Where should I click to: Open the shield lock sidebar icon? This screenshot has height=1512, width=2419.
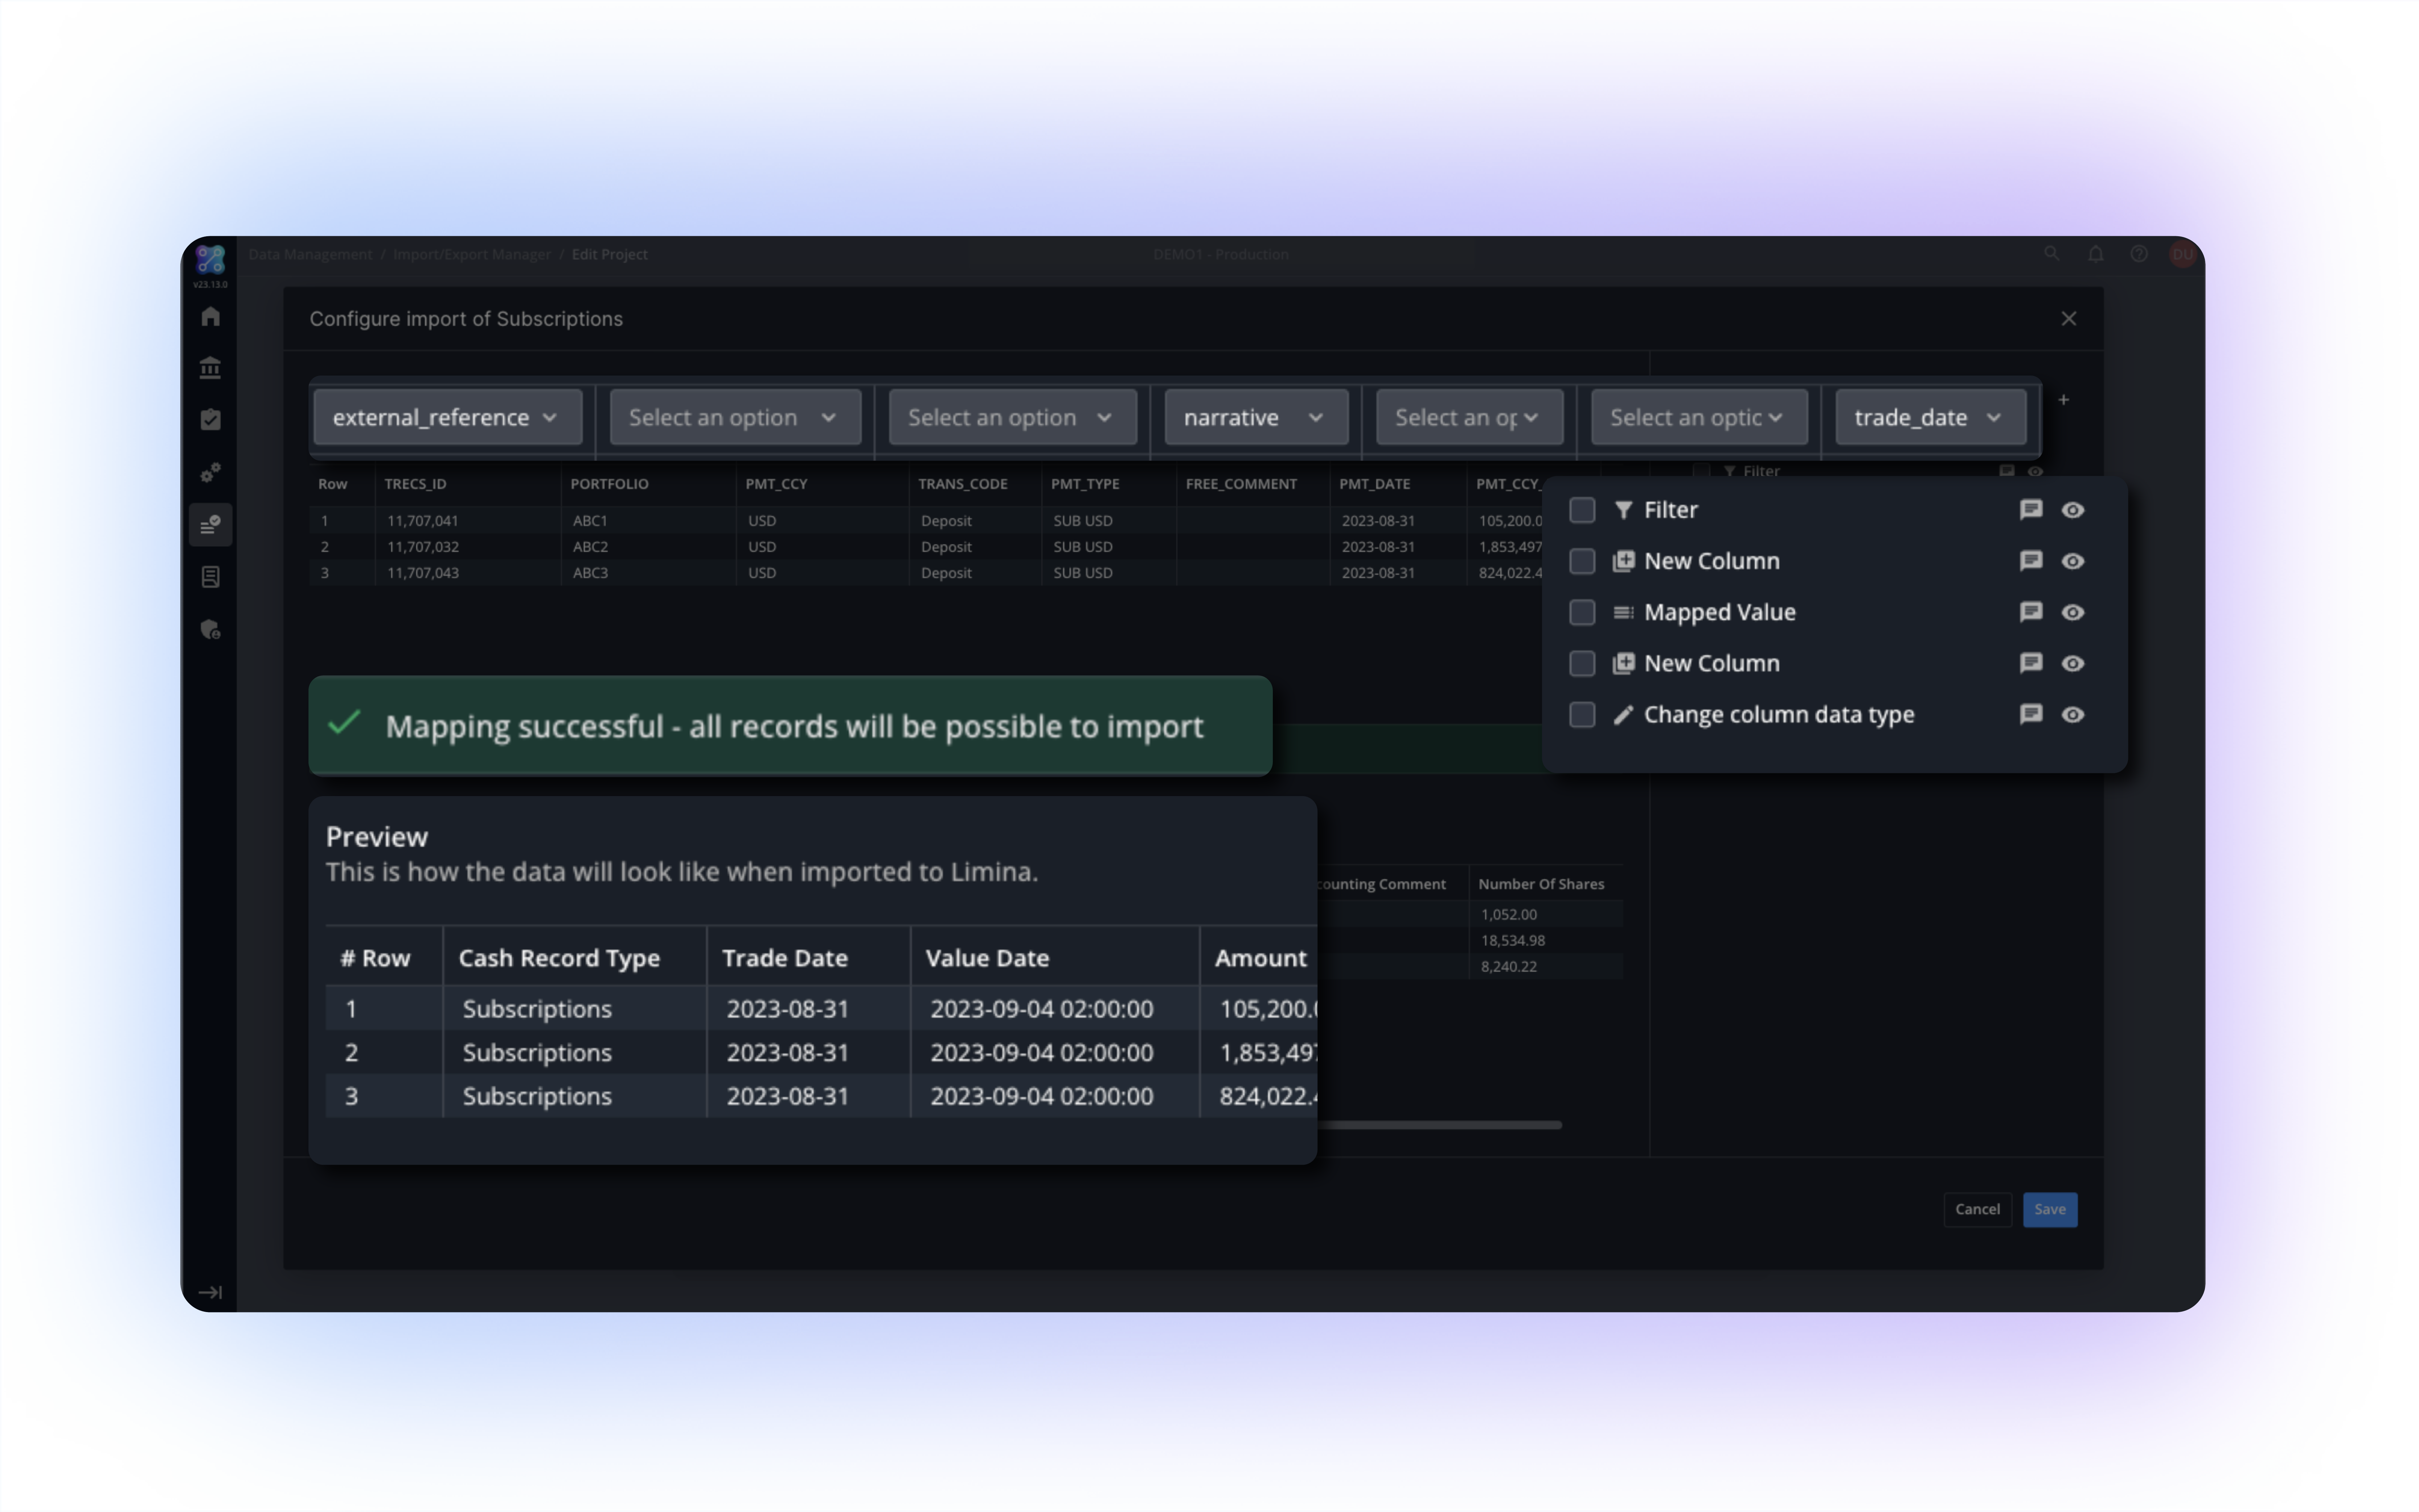[x=210, y=629]
